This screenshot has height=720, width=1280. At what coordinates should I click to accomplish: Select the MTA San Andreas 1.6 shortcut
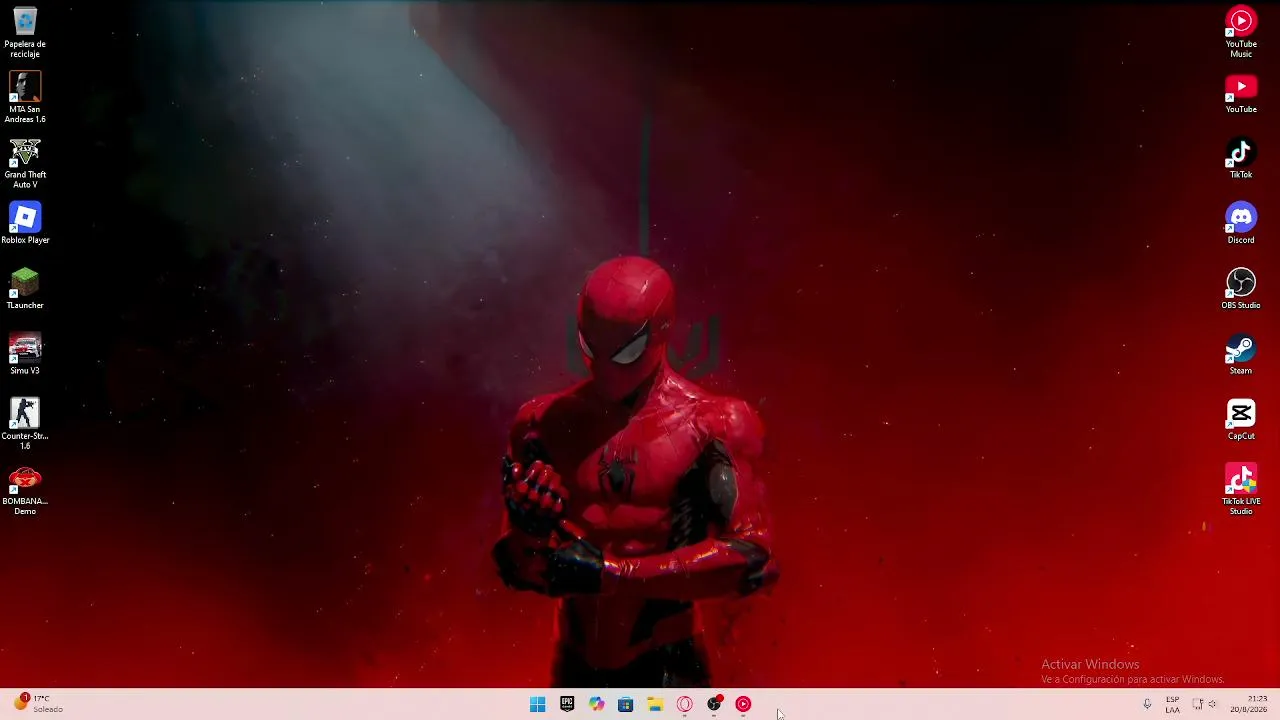pyautogui.click(x=25, y=98)
